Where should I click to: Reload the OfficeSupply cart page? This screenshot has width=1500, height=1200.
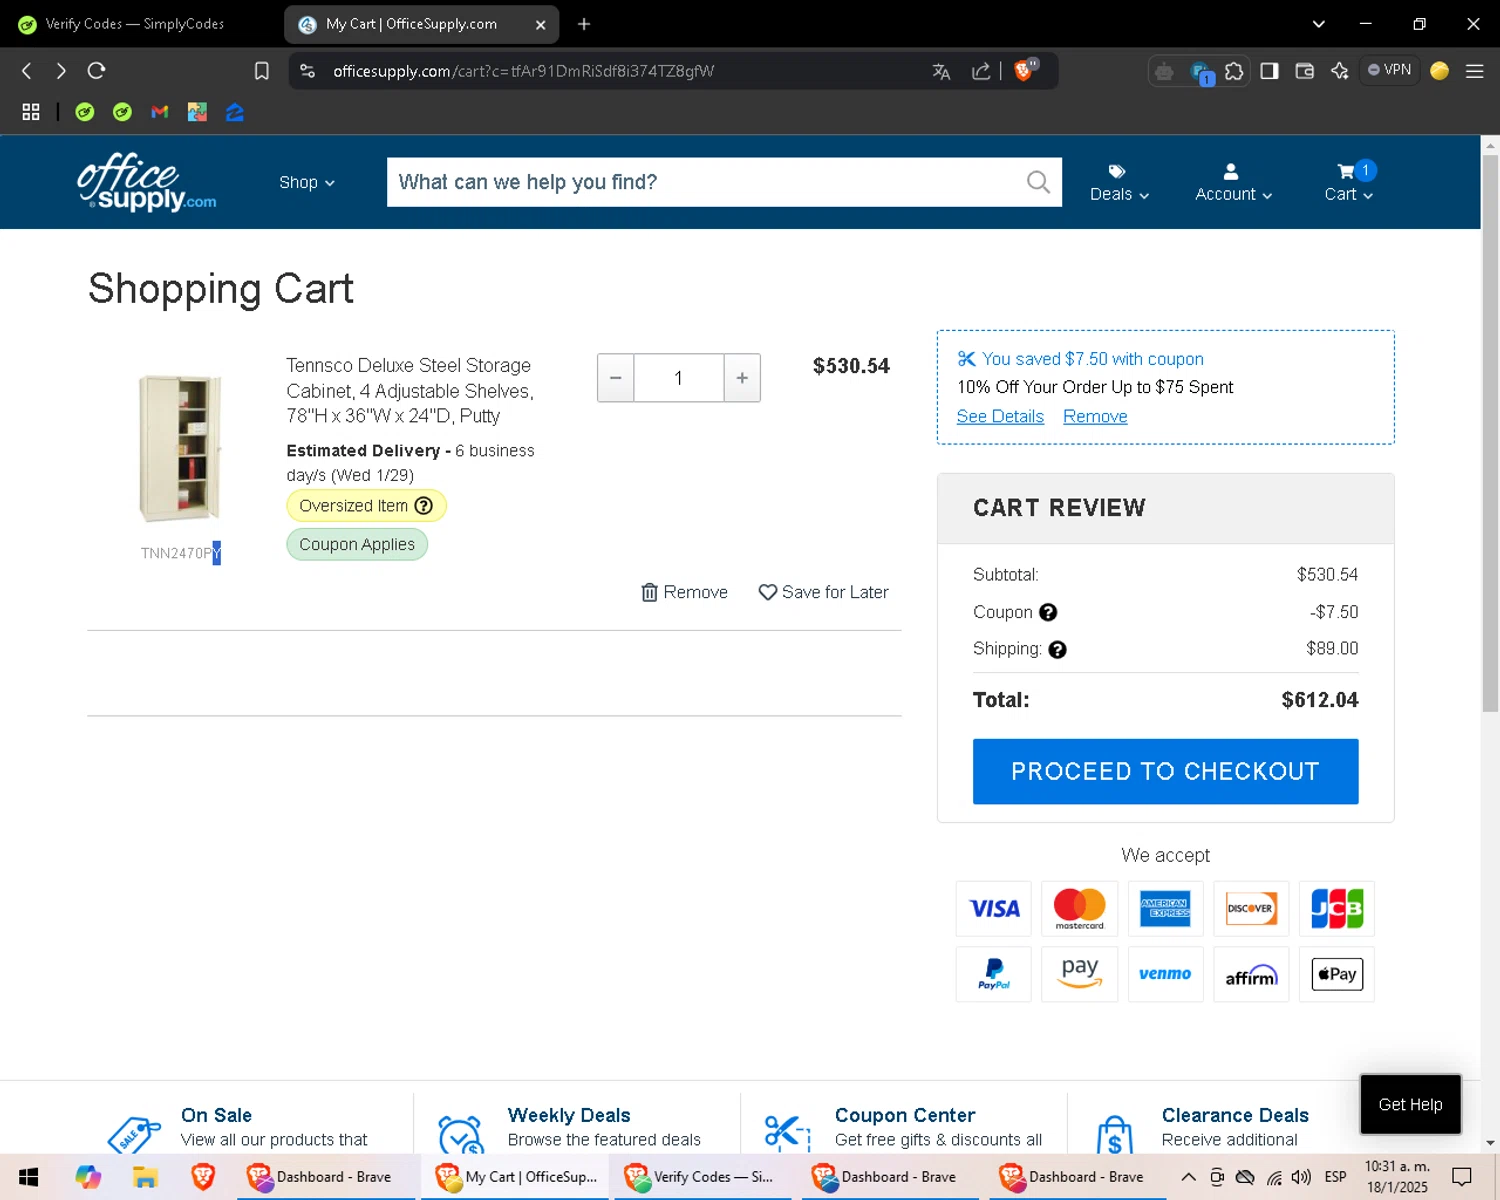click(96, 71)
